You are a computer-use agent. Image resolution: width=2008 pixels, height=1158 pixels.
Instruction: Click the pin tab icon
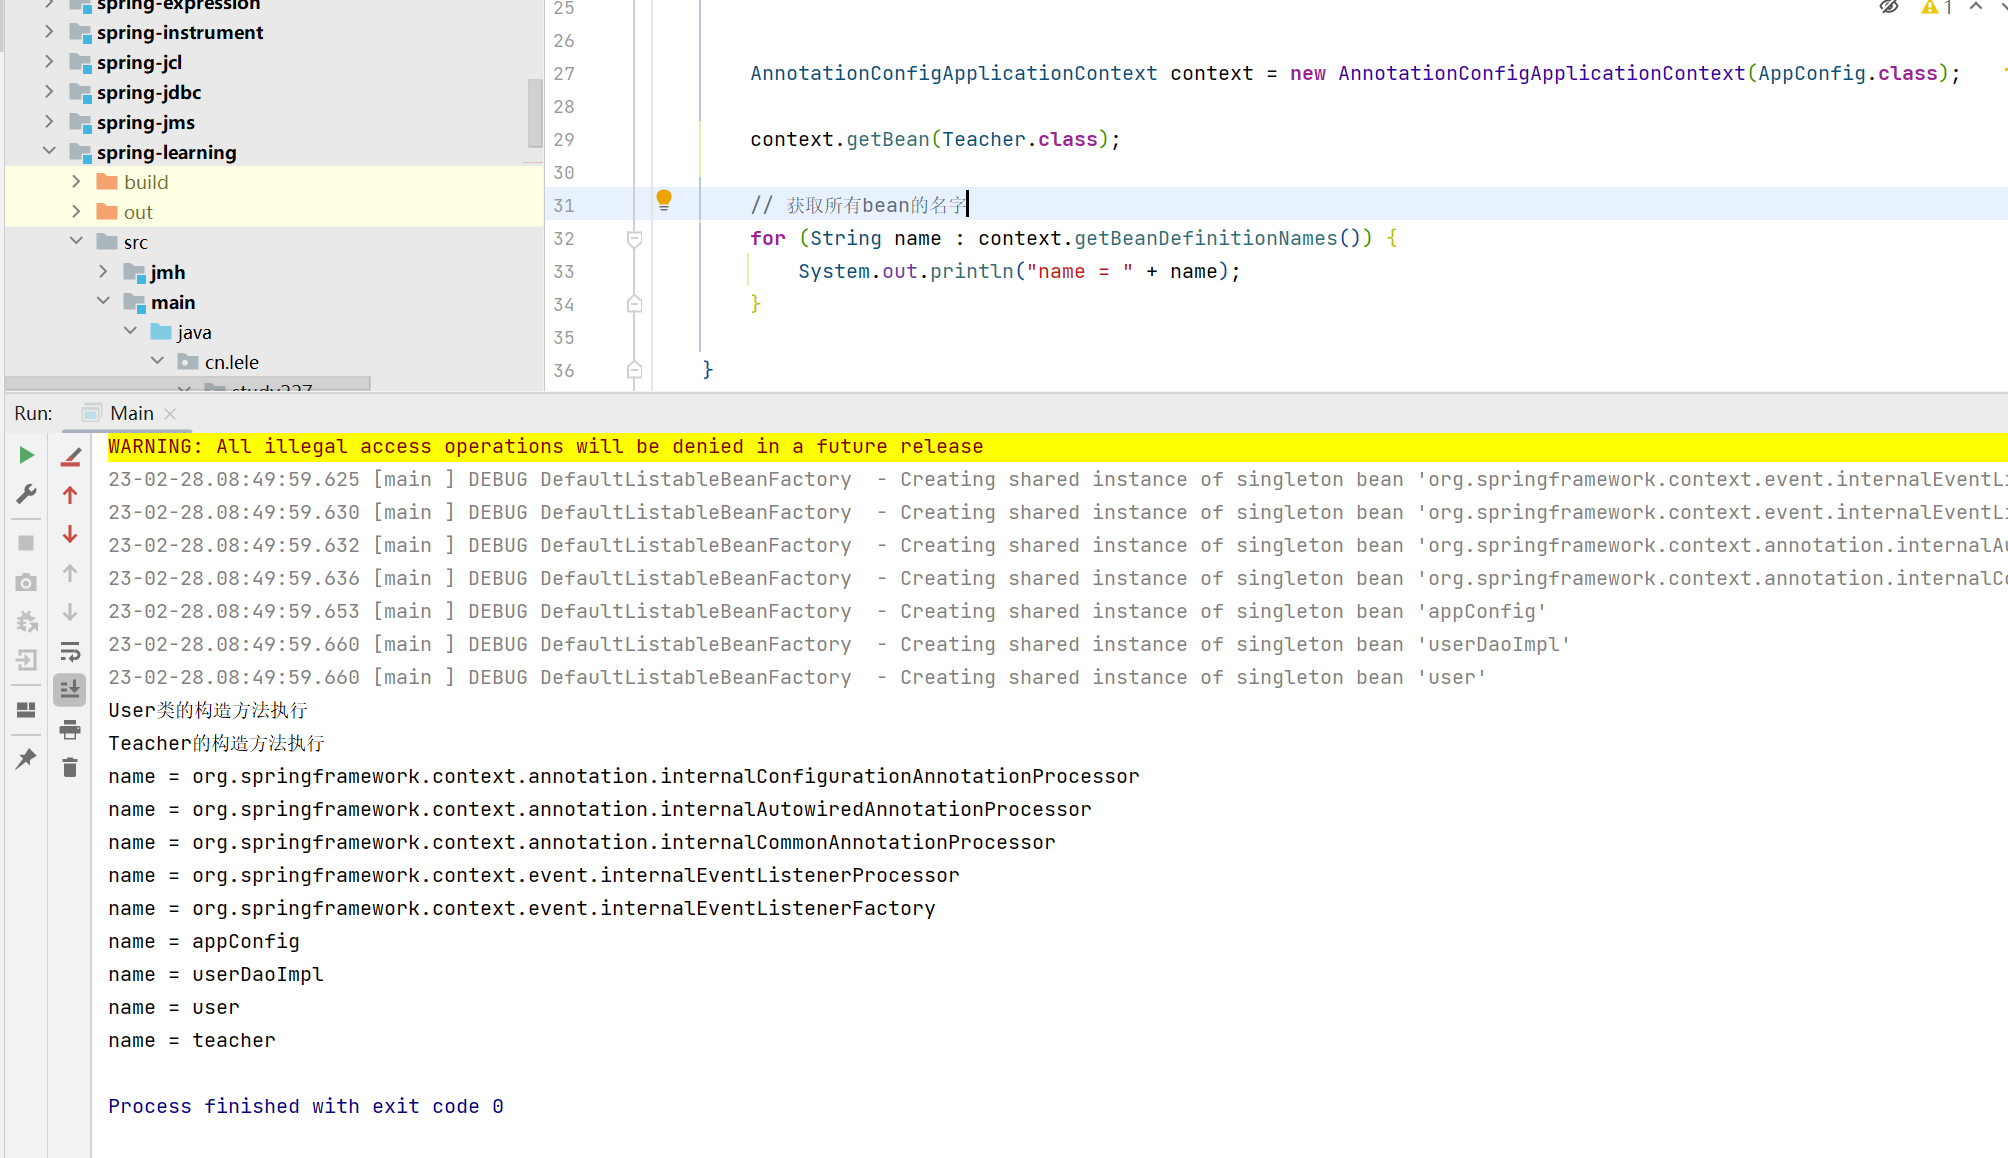click(x=26, y=759)
